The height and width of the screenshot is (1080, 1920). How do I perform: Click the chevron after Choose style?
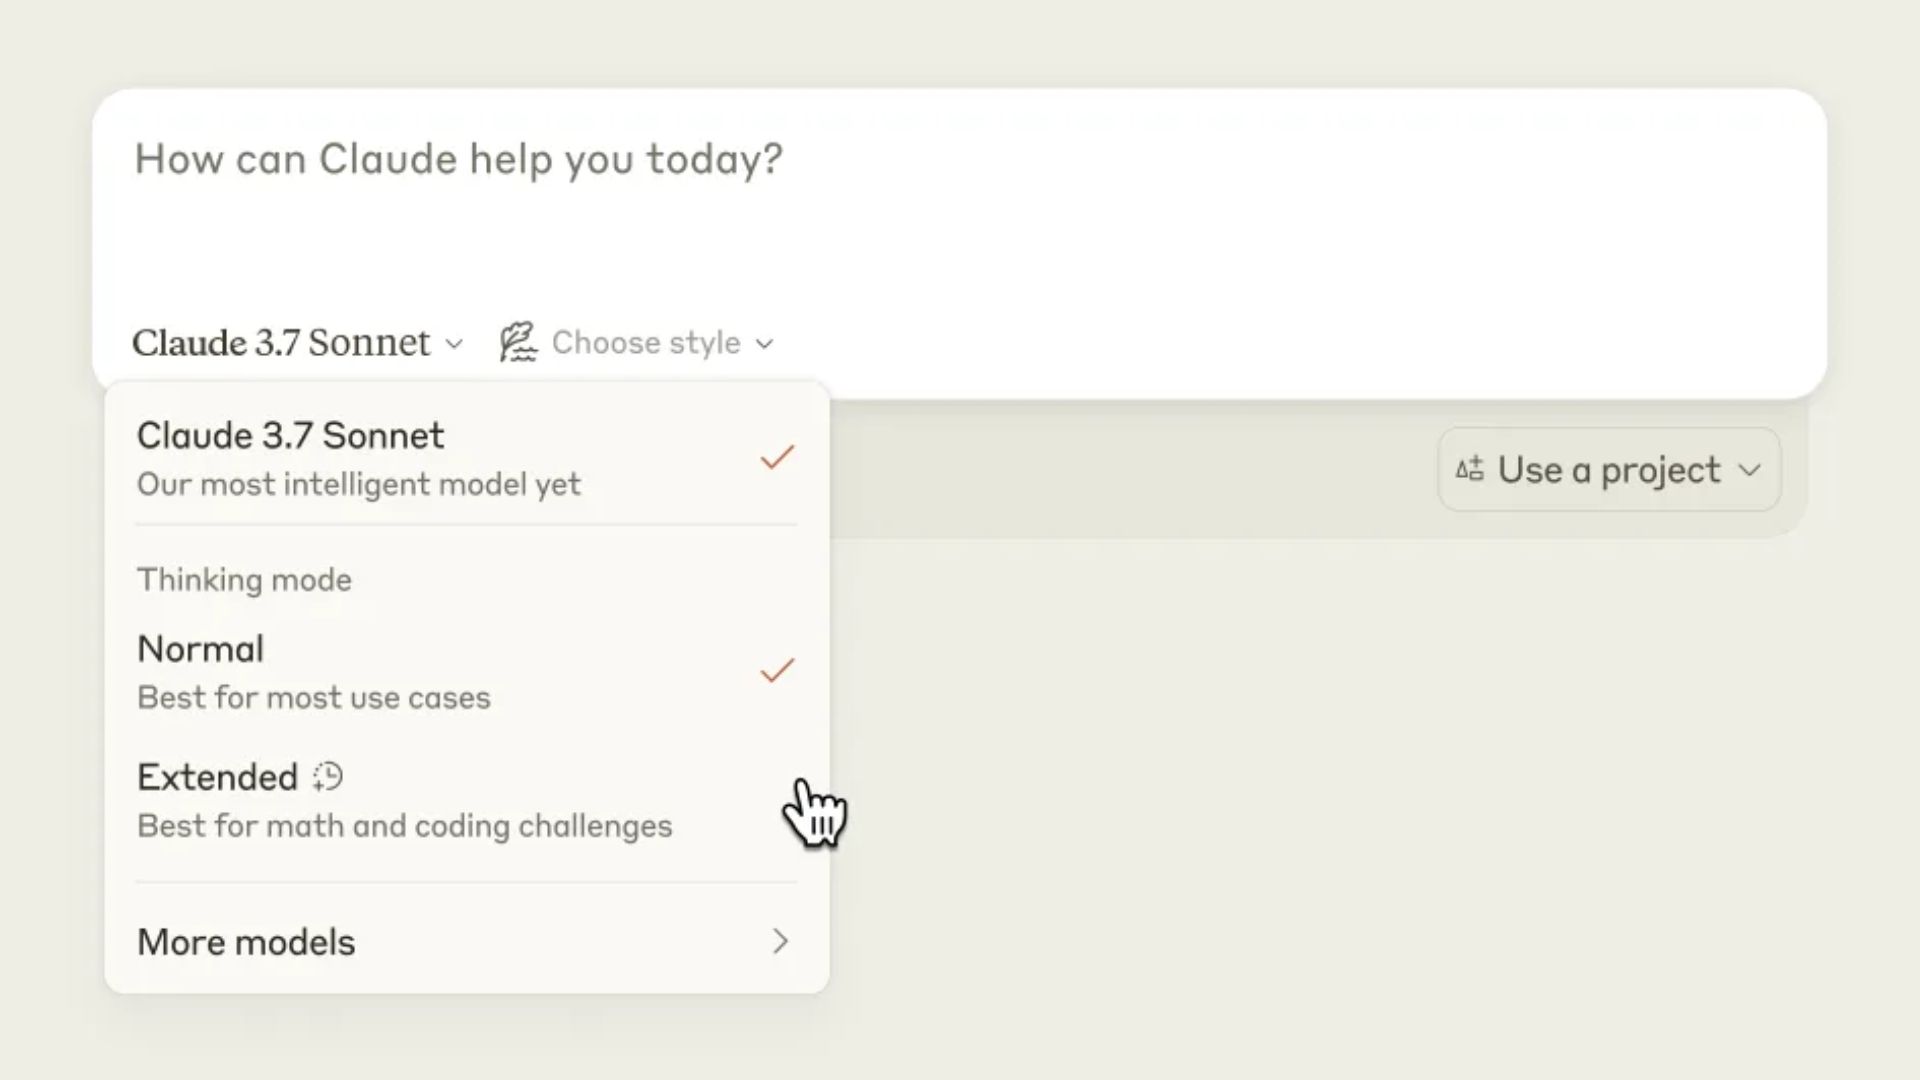pyautogui.click(x=767, y=344)
